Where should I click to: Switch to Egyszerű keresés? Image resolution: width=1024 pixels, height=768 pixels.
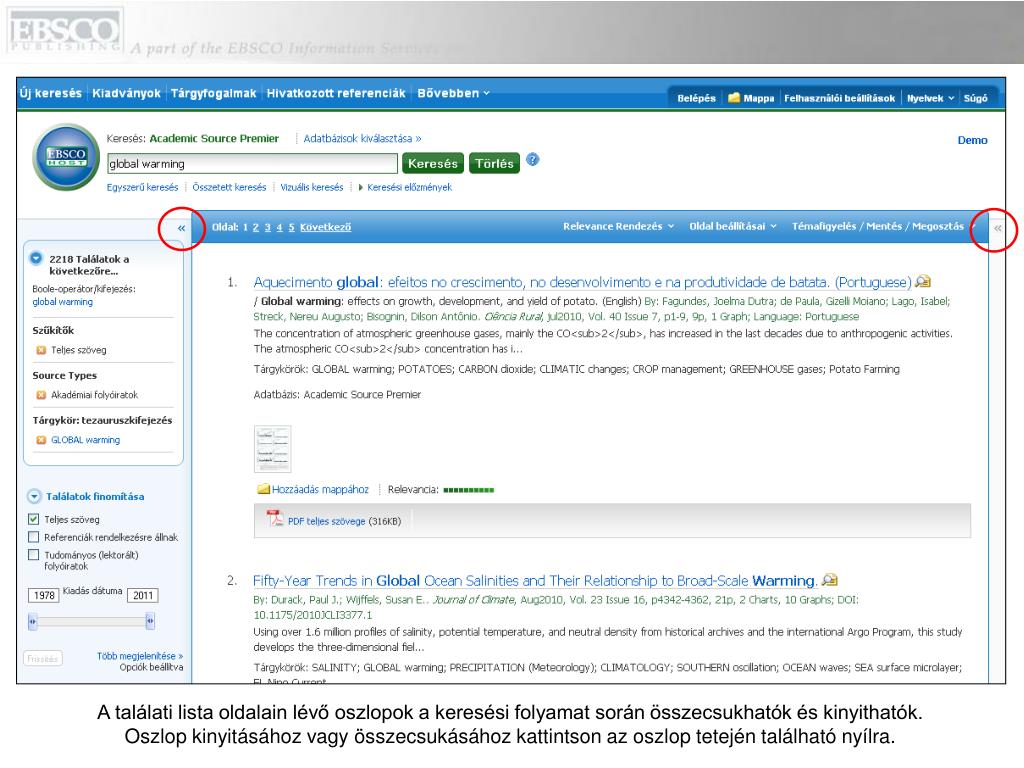(x=142, y=187)
